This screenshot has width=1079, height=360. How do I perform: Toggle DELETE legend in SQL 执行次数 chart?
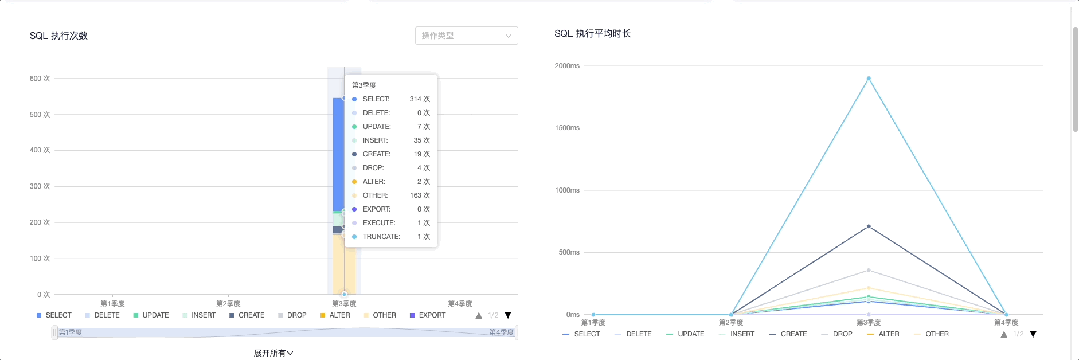(x=101, y=315)
